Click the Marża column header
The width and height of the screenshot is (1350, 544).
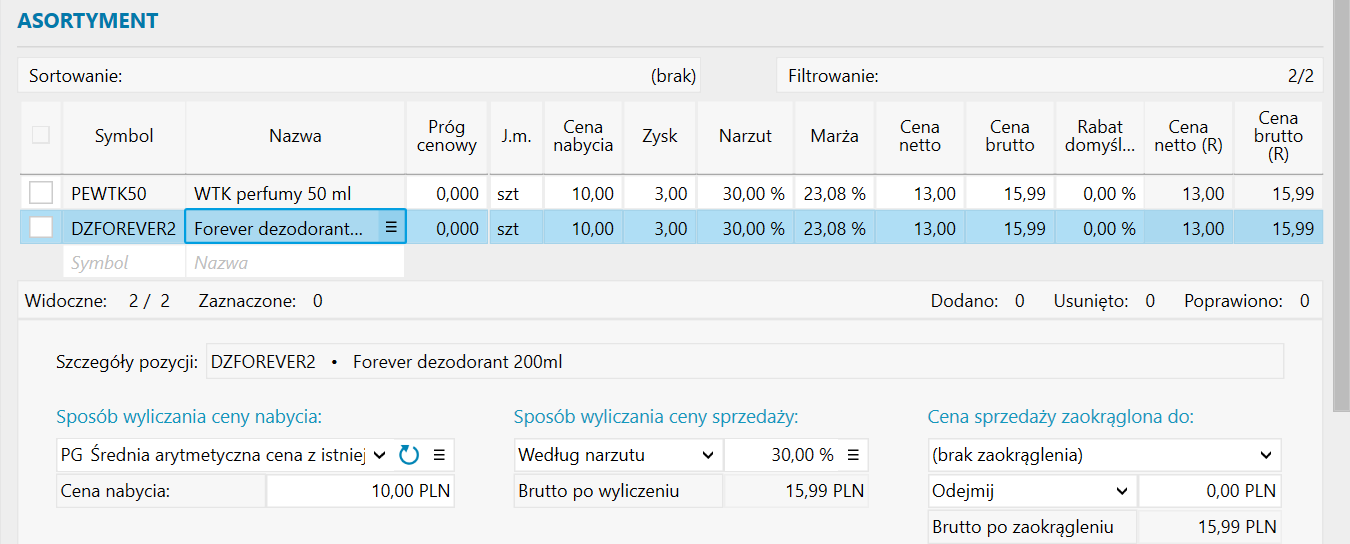coord(834,136)
